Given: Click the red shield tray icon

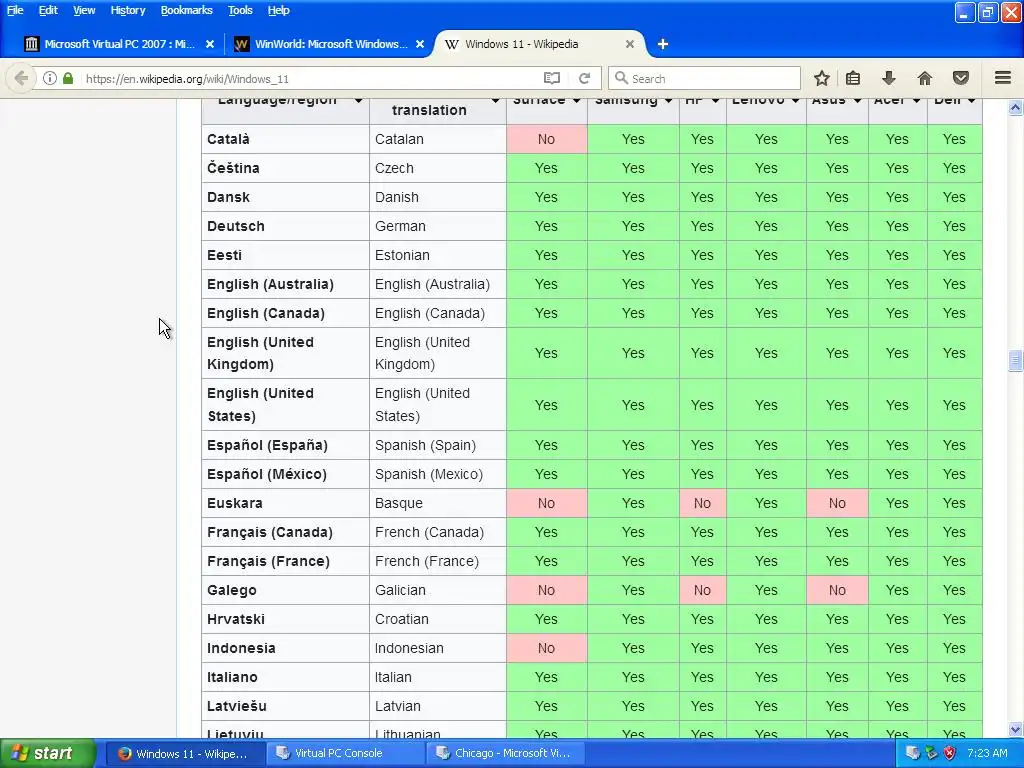Looking at the screenshot, I should tap(950, 753).
